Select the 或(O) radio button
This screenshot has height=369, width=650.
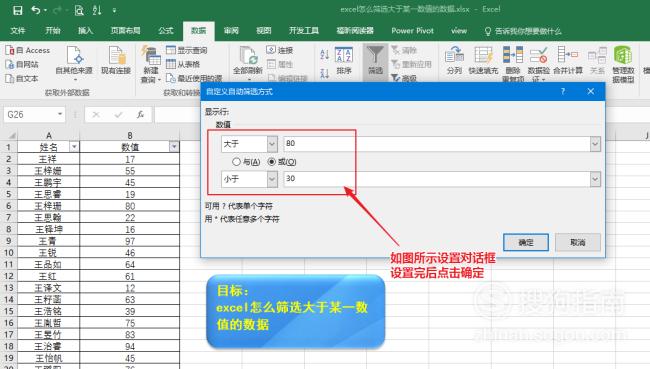tap(272, 162)
